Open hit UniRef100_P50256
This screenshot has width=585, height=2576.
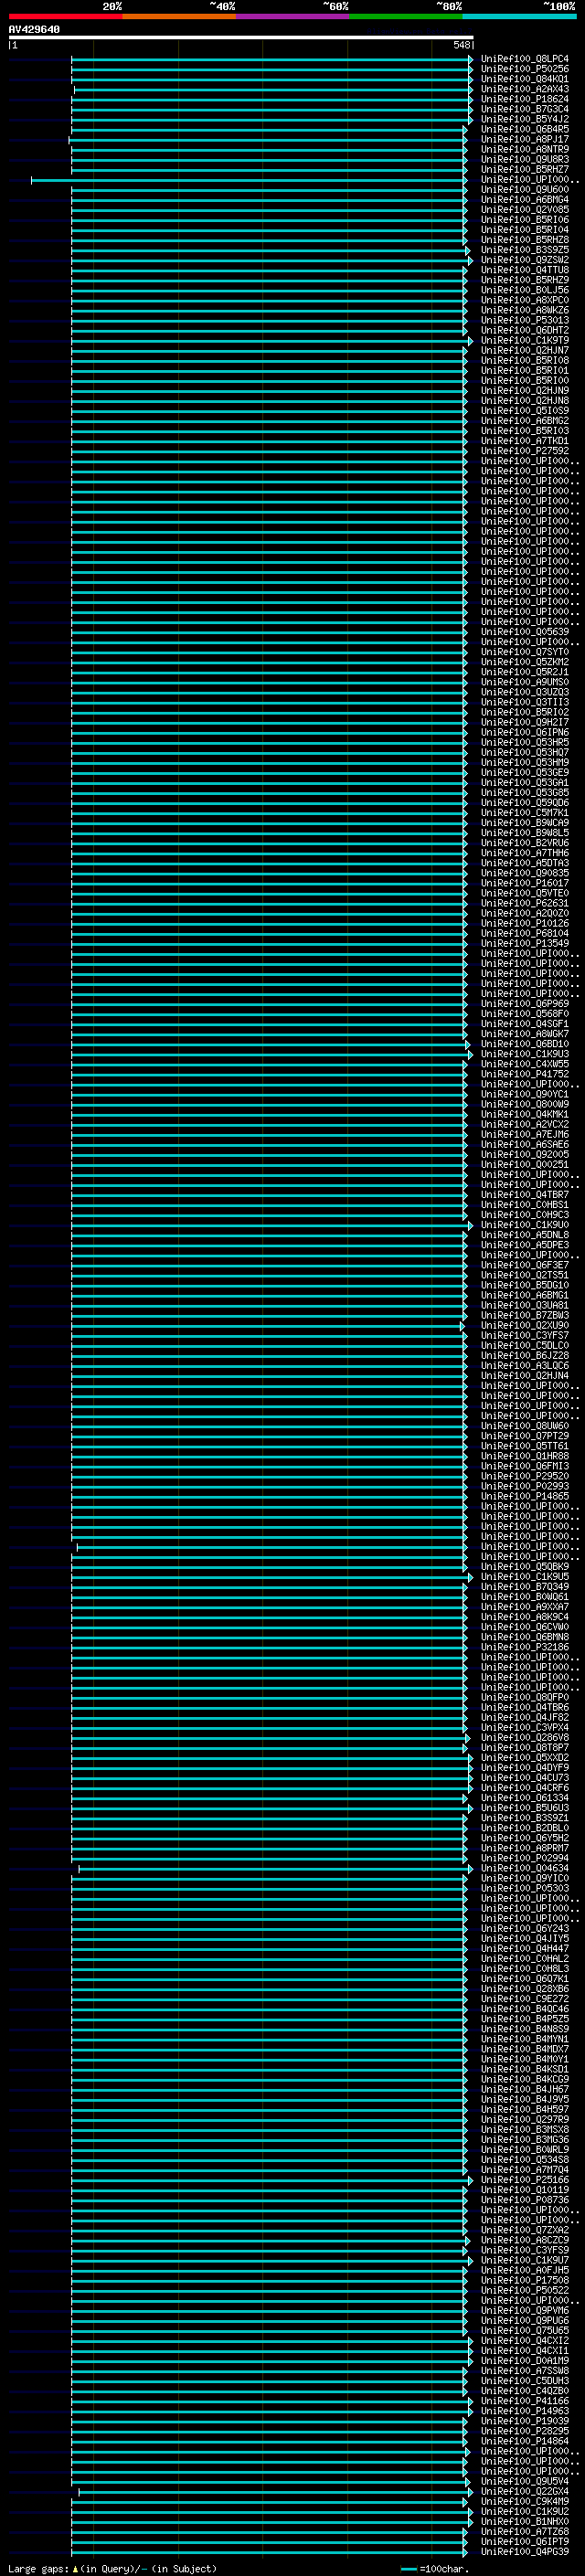point(524,69)
